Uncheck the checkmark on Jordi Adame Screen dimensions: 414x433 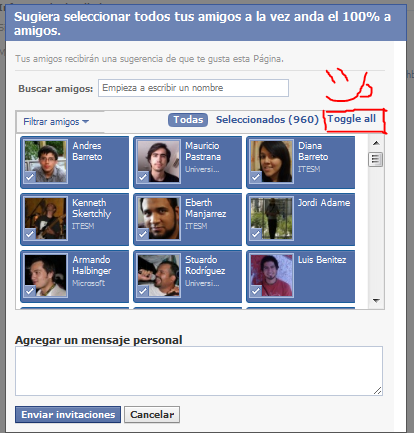(x=256, y=234)
